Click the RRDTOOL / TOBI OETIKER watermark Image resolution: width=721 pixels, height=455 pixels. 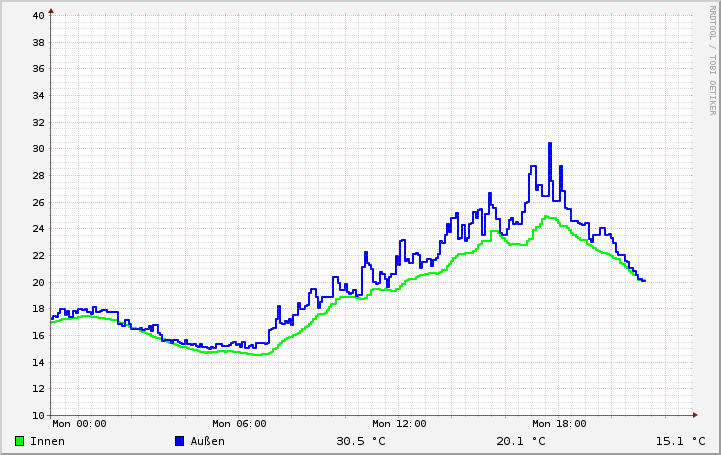pos(712,60)
